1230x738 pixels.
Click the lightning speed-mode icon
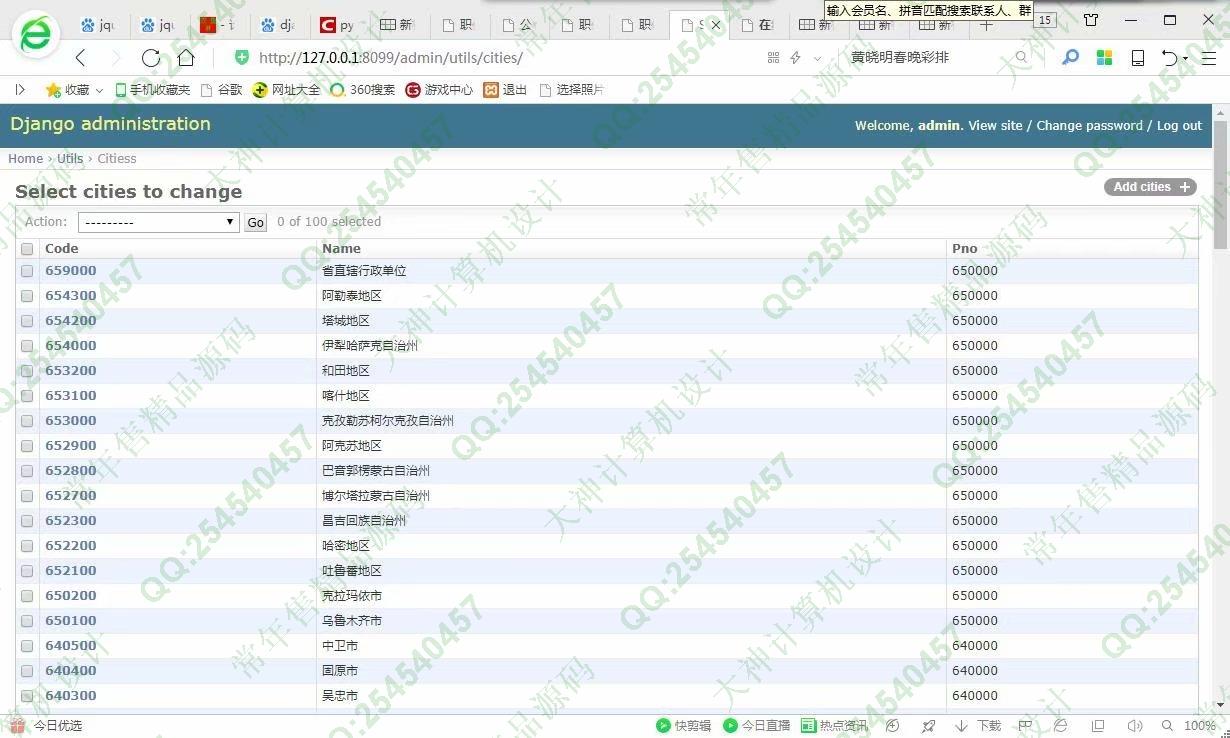pos(795,58)
